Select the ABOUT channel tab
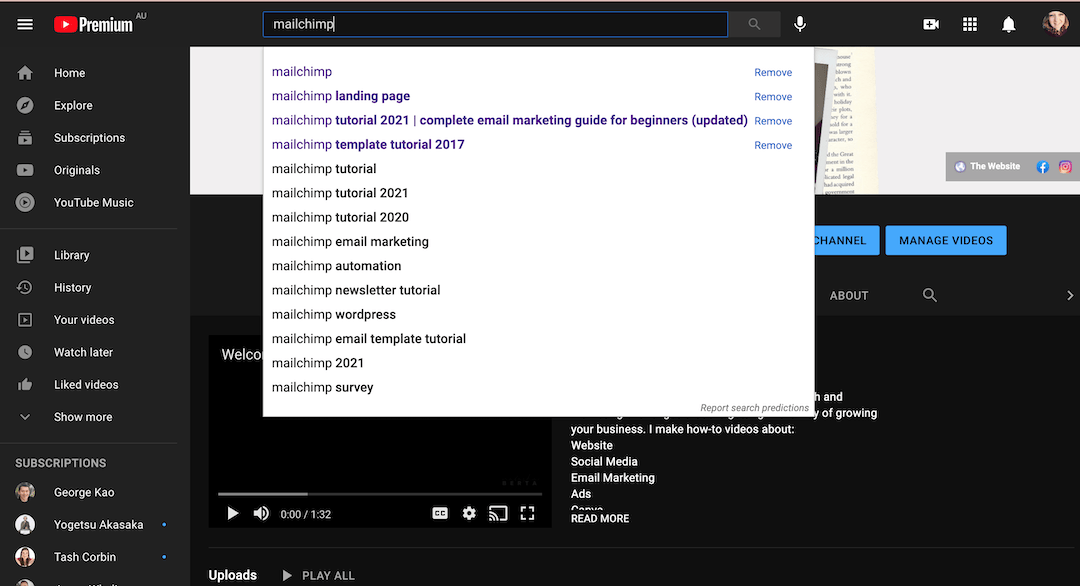This screenshot has height=586, width=1080. (849, 295)
